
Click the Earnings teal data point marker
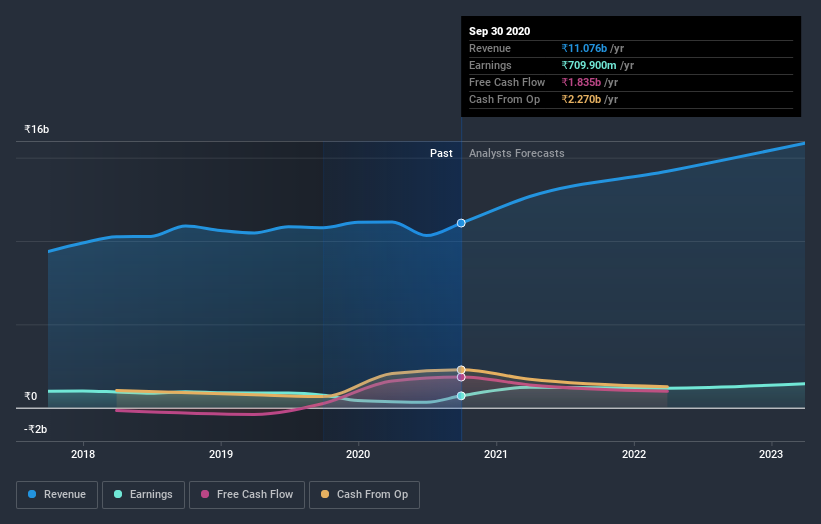pyautogui.click(x=461, y=396)
